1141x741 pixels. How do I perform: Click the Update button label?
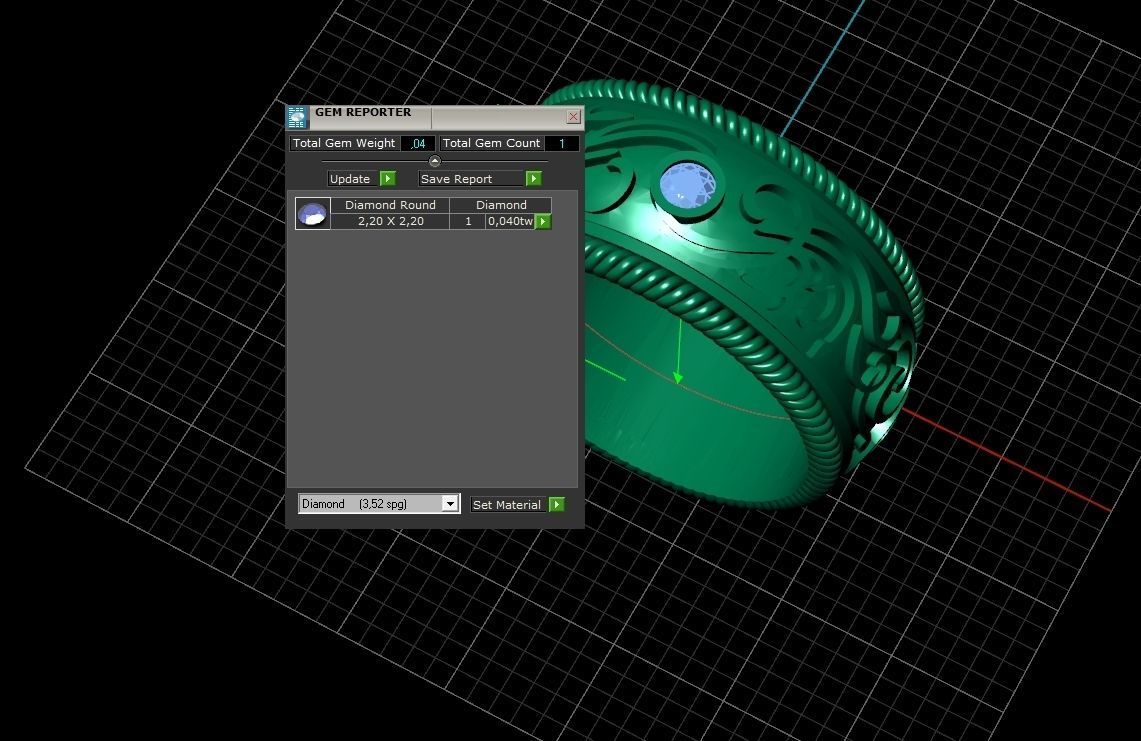pos(350,179)
